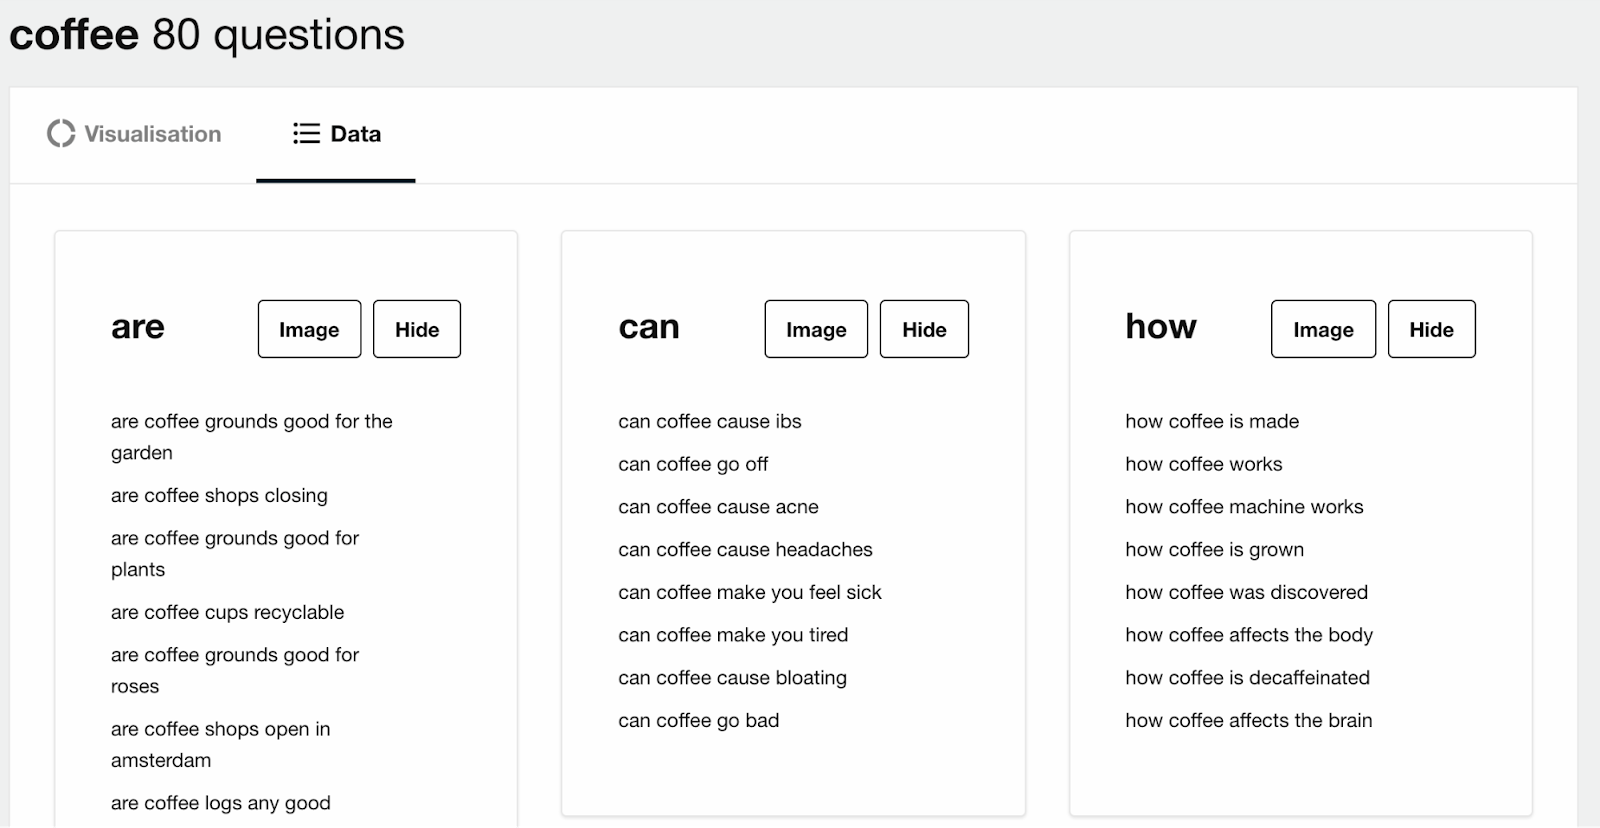This screenshot has height=828, width=1600.
Task: Hide the 'can' questions card
Action: 924,329
